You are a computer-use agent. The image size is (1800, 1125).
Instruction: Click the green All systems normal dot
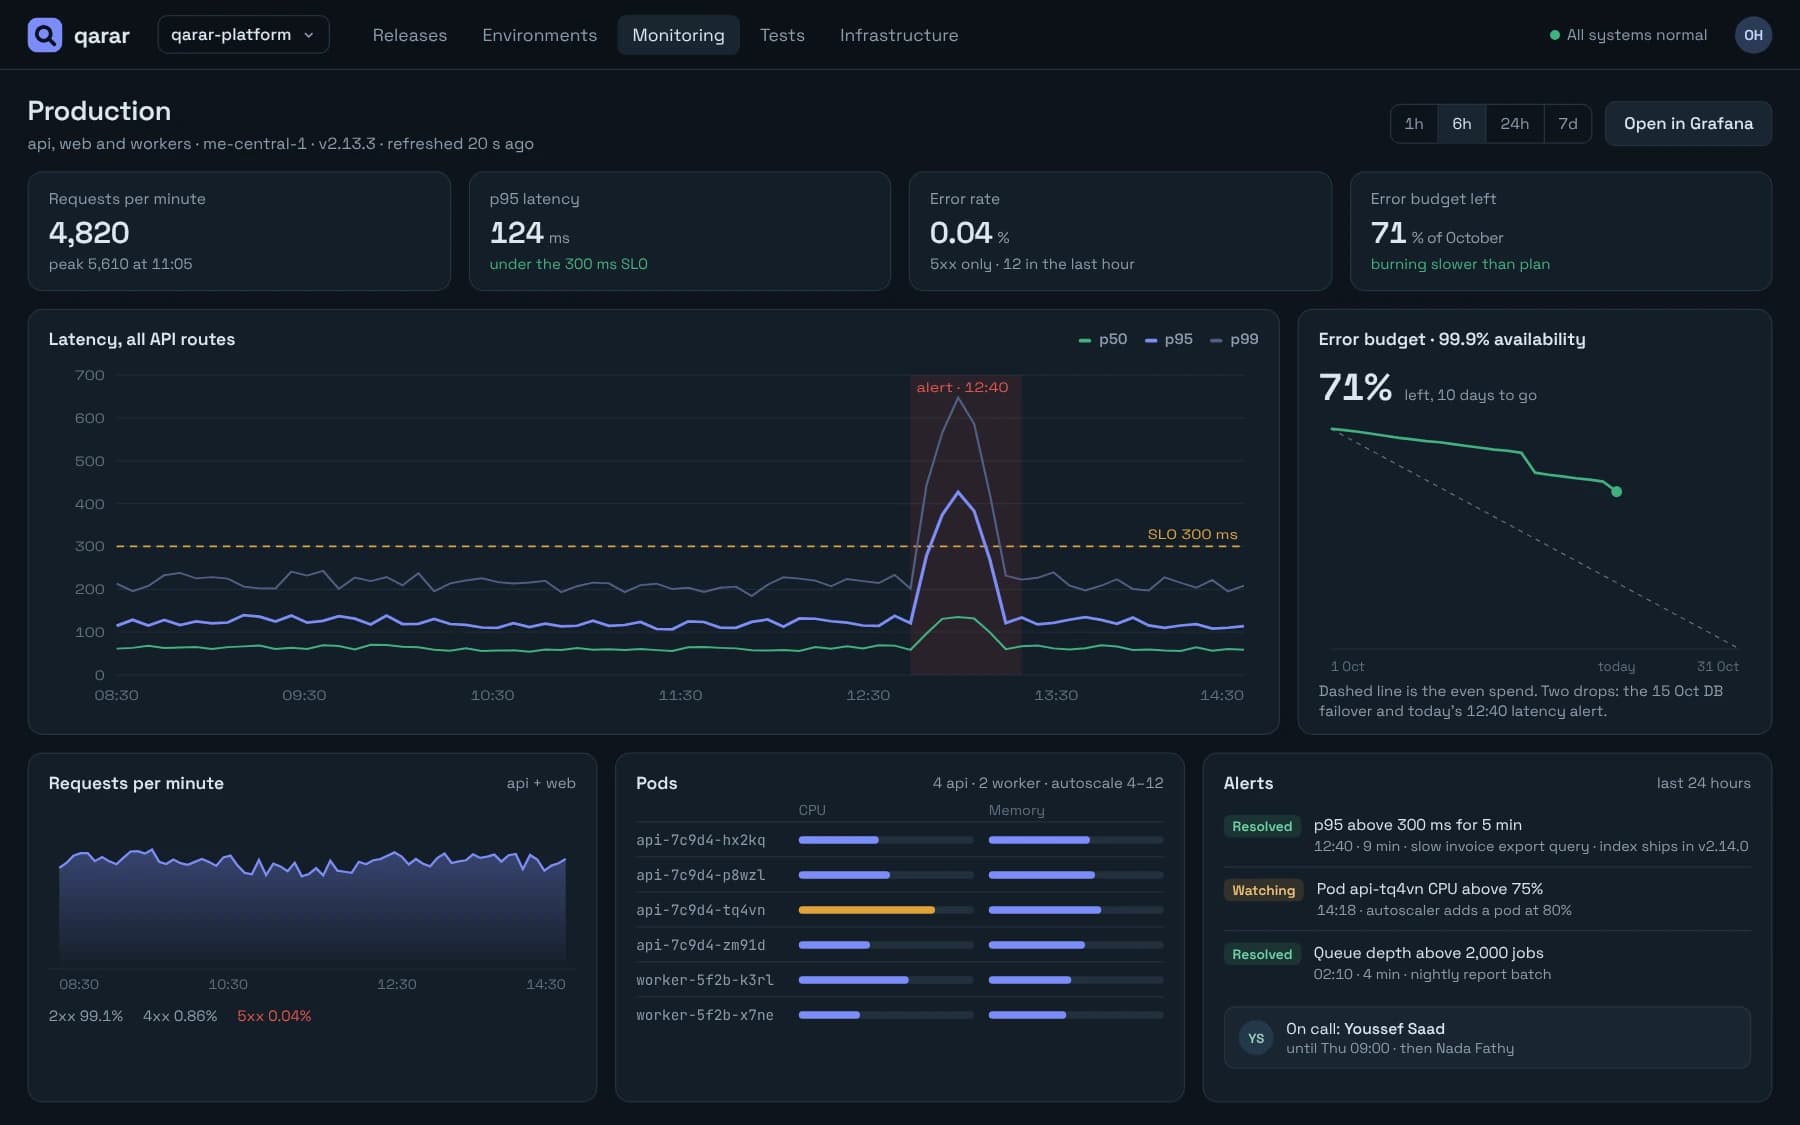click(1554, 35)
